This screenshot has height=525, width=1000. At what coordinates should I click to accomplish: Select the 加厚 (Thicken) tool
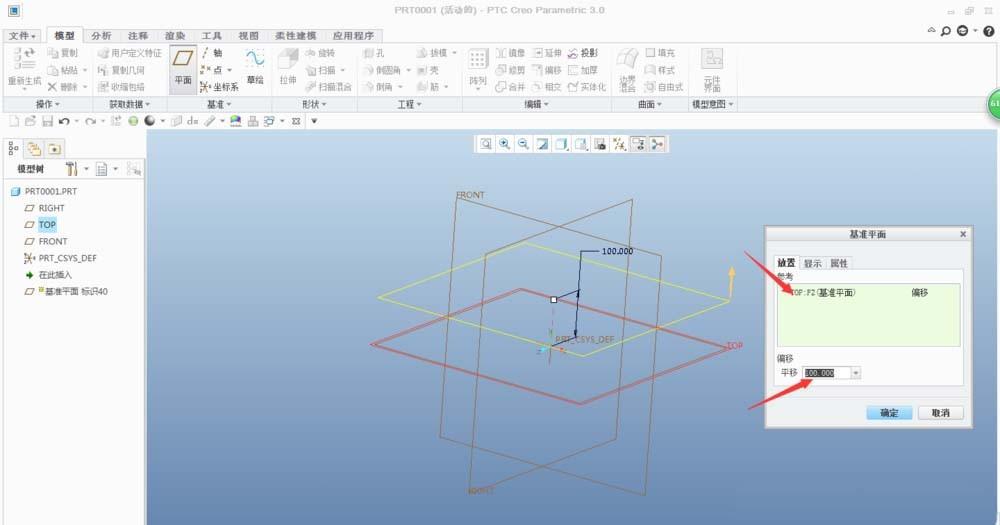[x=583, y=70]
